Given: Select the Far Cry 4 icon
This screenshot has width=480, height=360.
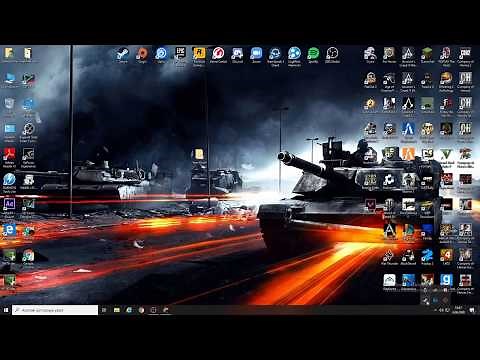Looking at the screenshot, I should 446,255.
